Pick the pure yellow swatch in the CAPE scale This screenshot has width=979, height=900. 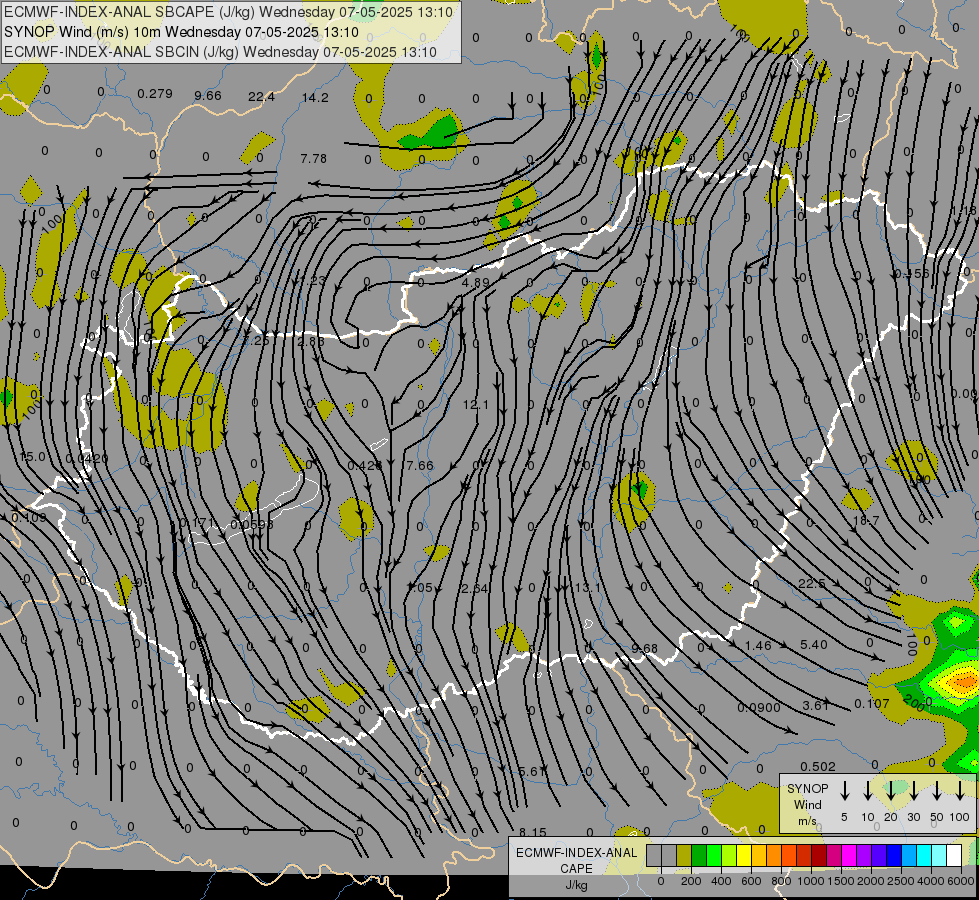point(744,855)
